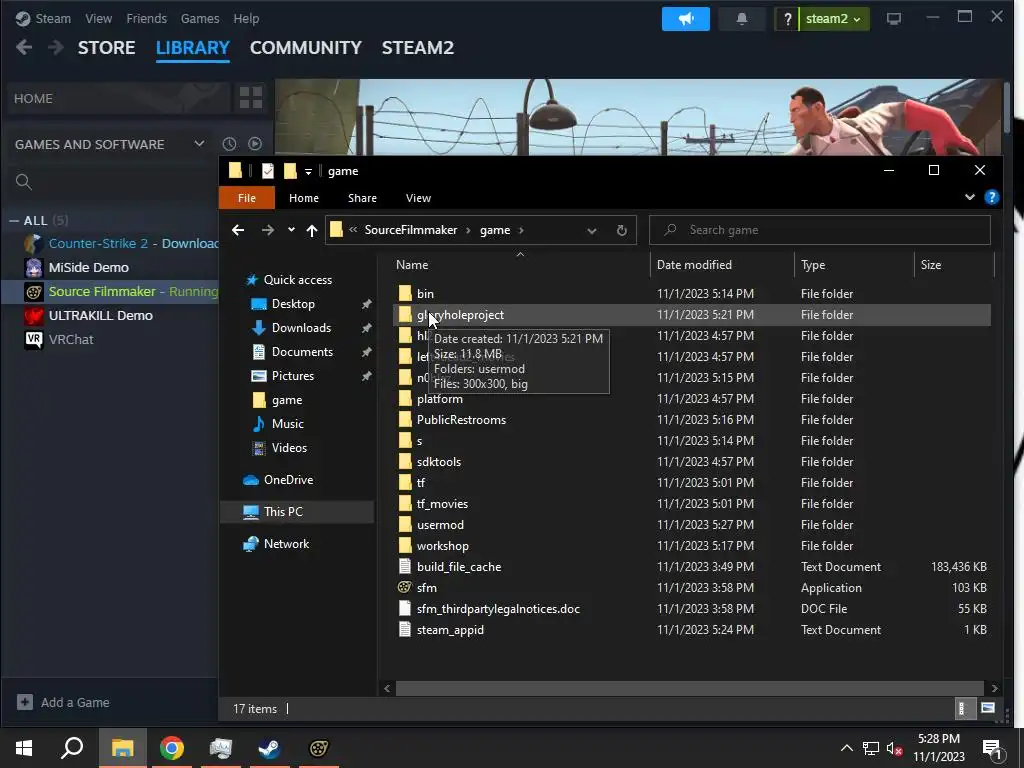This screenshot has width=1024, height=768.
Task: Go forward in Steam navigation
Action: (56, 48)
